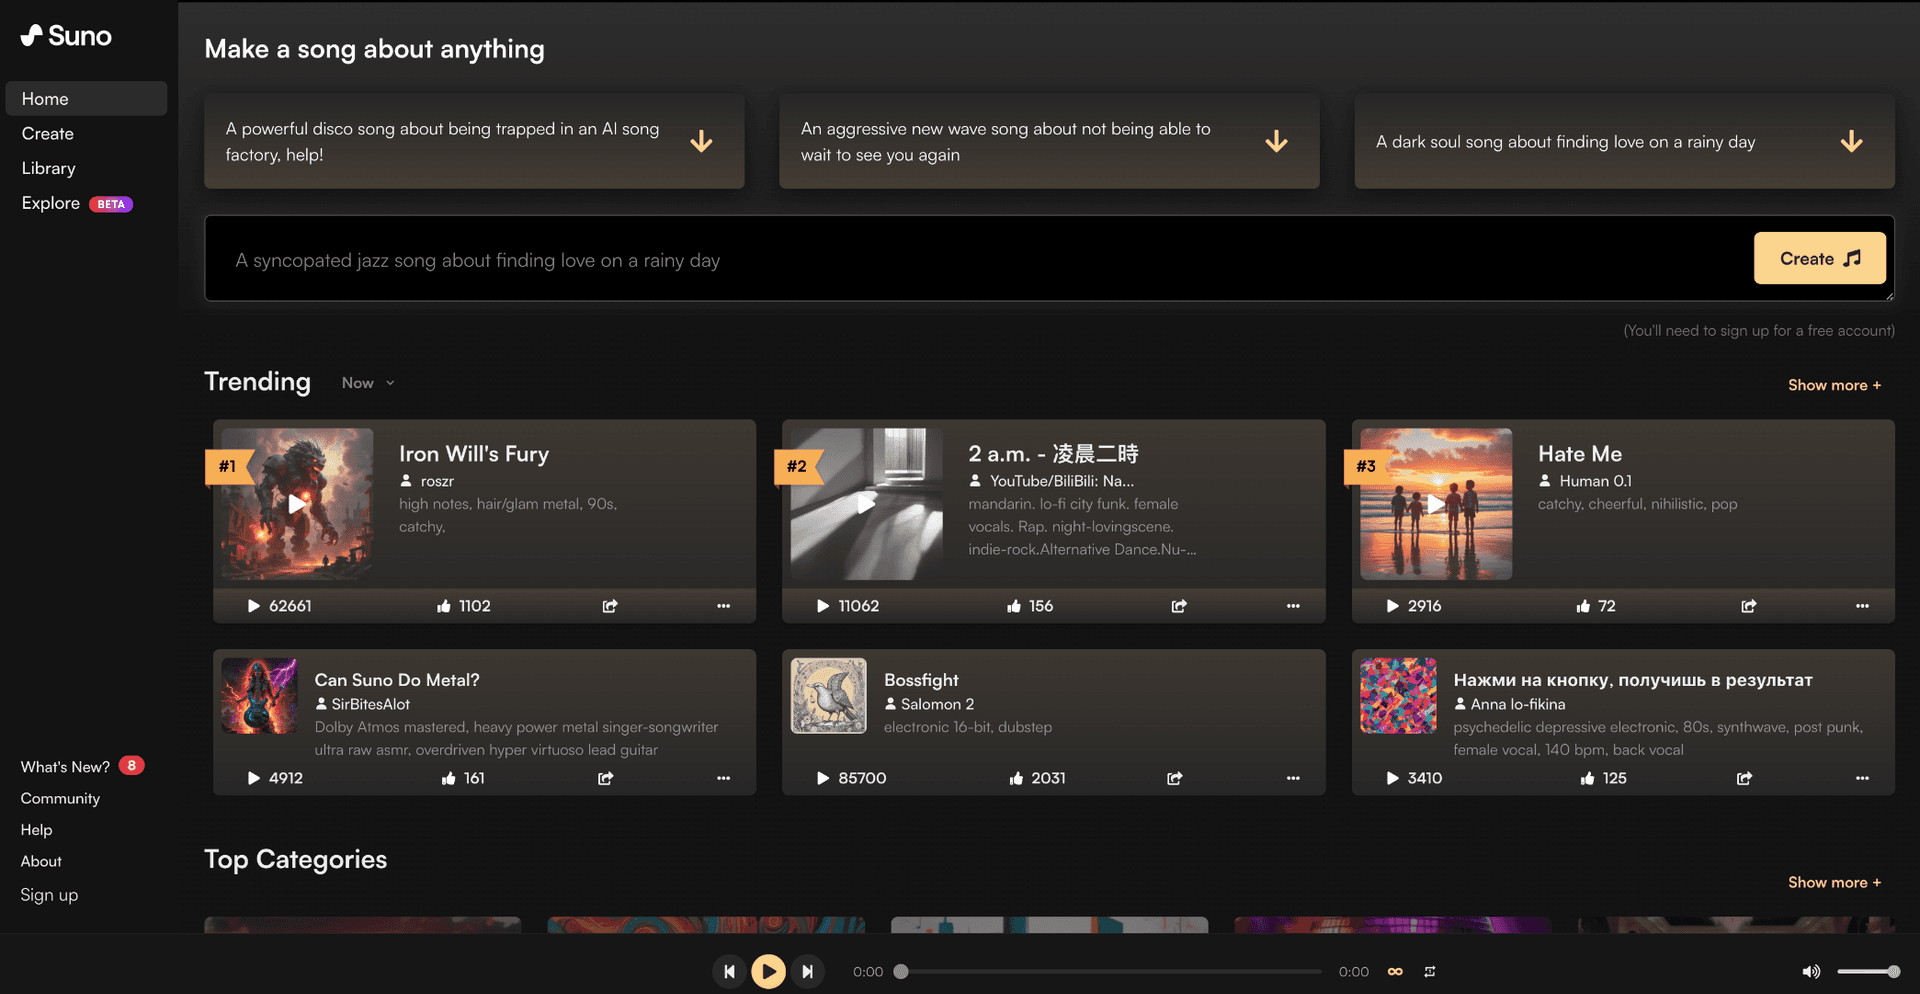Image resolution: width=1920 pixels, height=994 pixels.
Task: Share the Anna lo-fikina song
Action: coord(1745,778)
